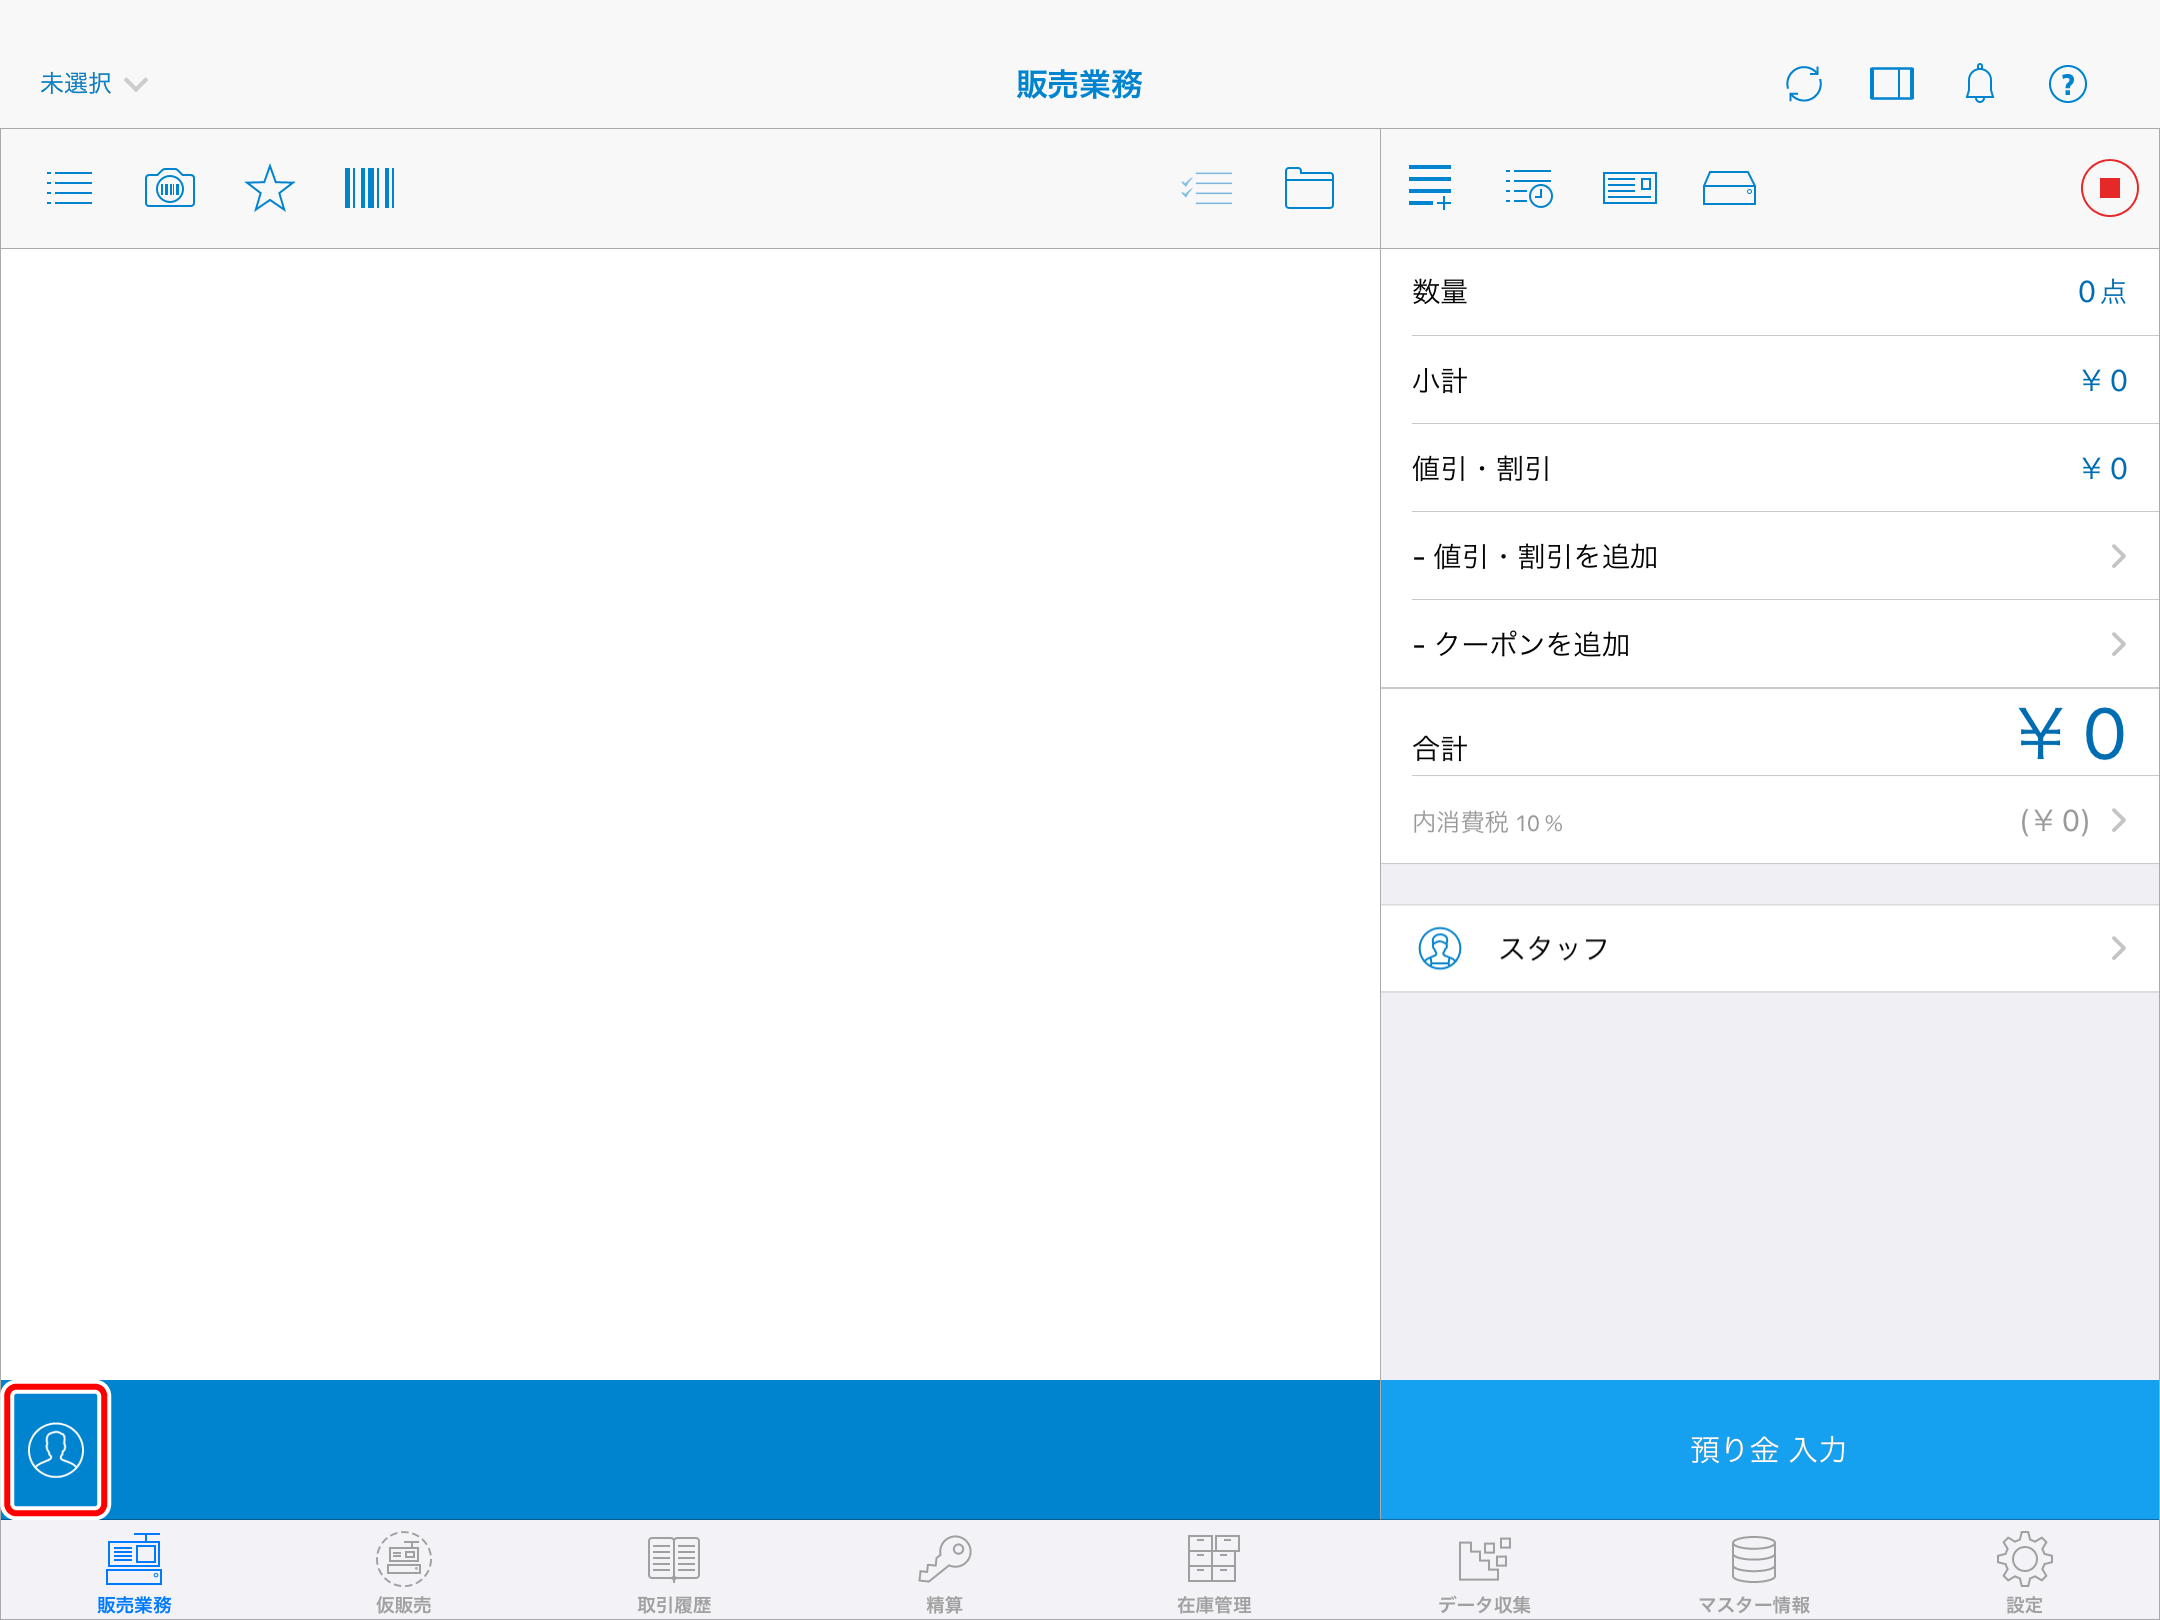2160x1620 pixels.
Task: Open the checklist lines icon
Action: click(x=1207, y=188)
